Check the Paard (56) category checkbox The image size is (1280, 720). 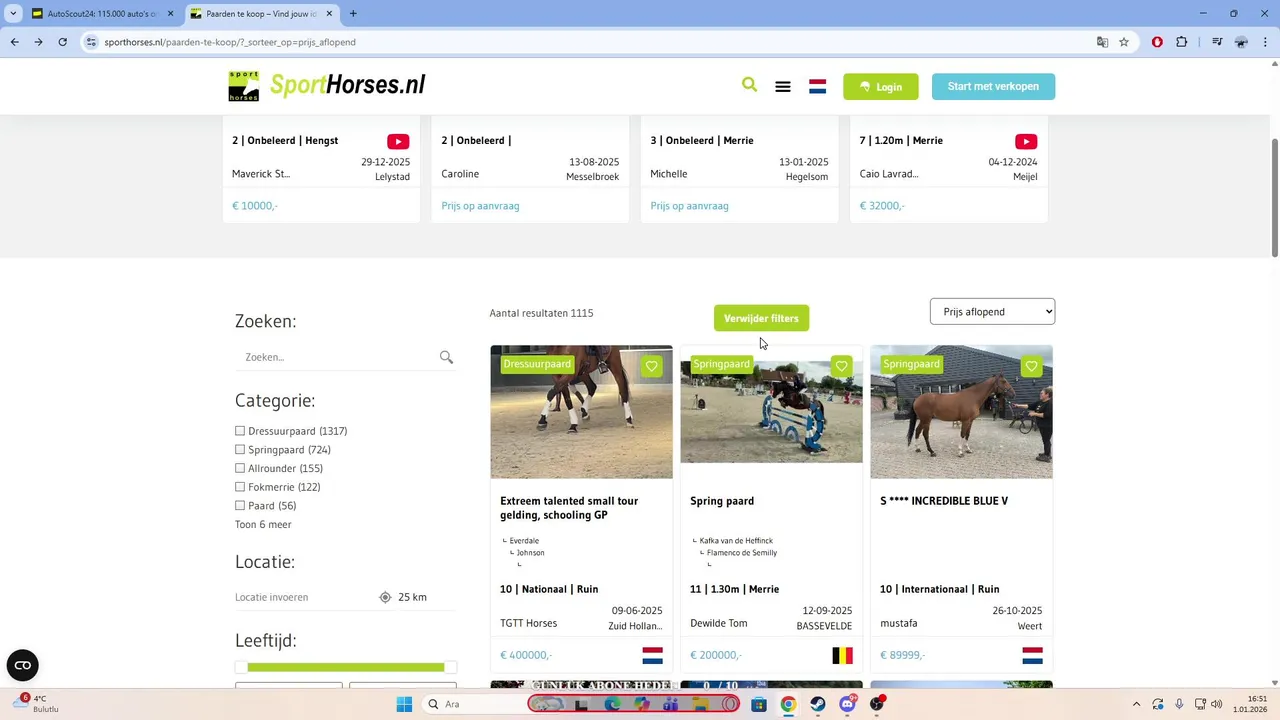240,506
